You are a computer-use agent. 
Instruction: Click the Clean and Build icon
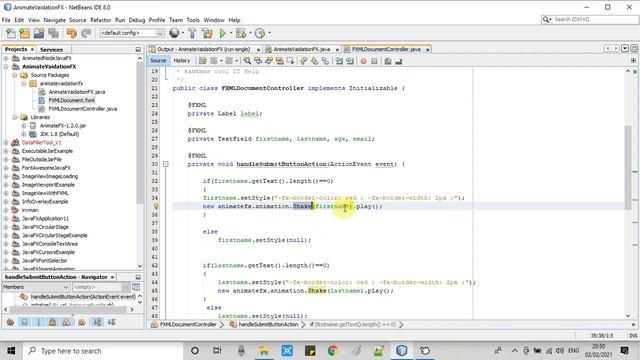[207, 33]
